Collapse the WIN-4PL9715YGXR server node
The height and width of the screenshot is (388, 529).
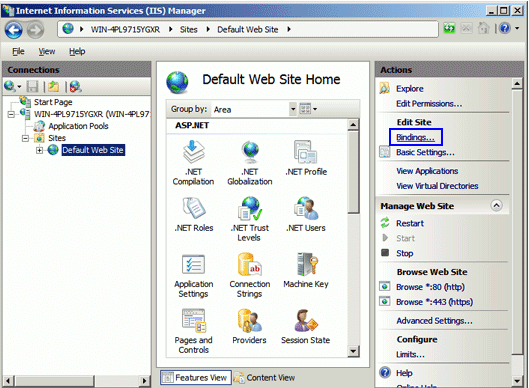click(11, 114)
